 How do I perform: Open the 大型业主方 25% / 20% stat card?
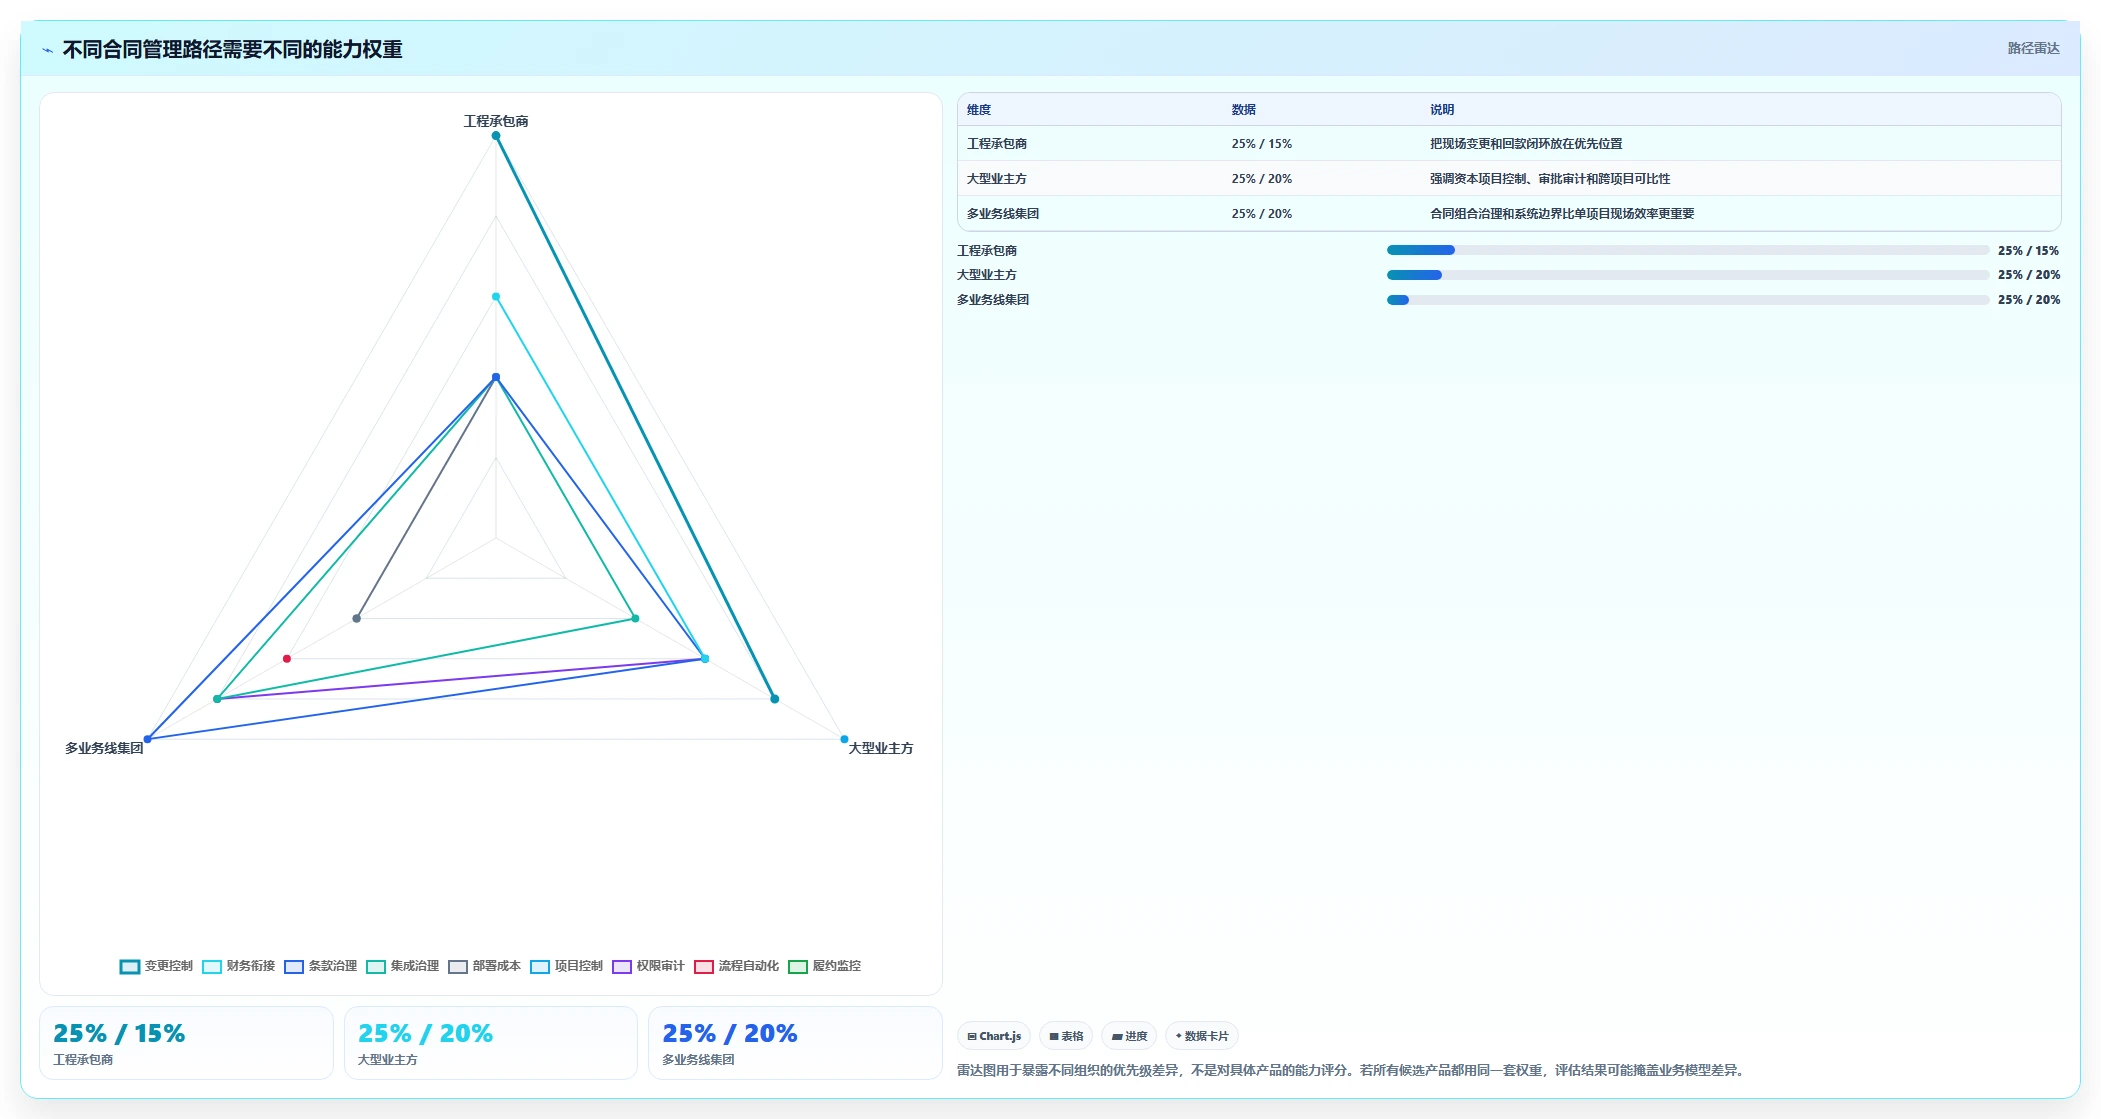(491, 1043)
